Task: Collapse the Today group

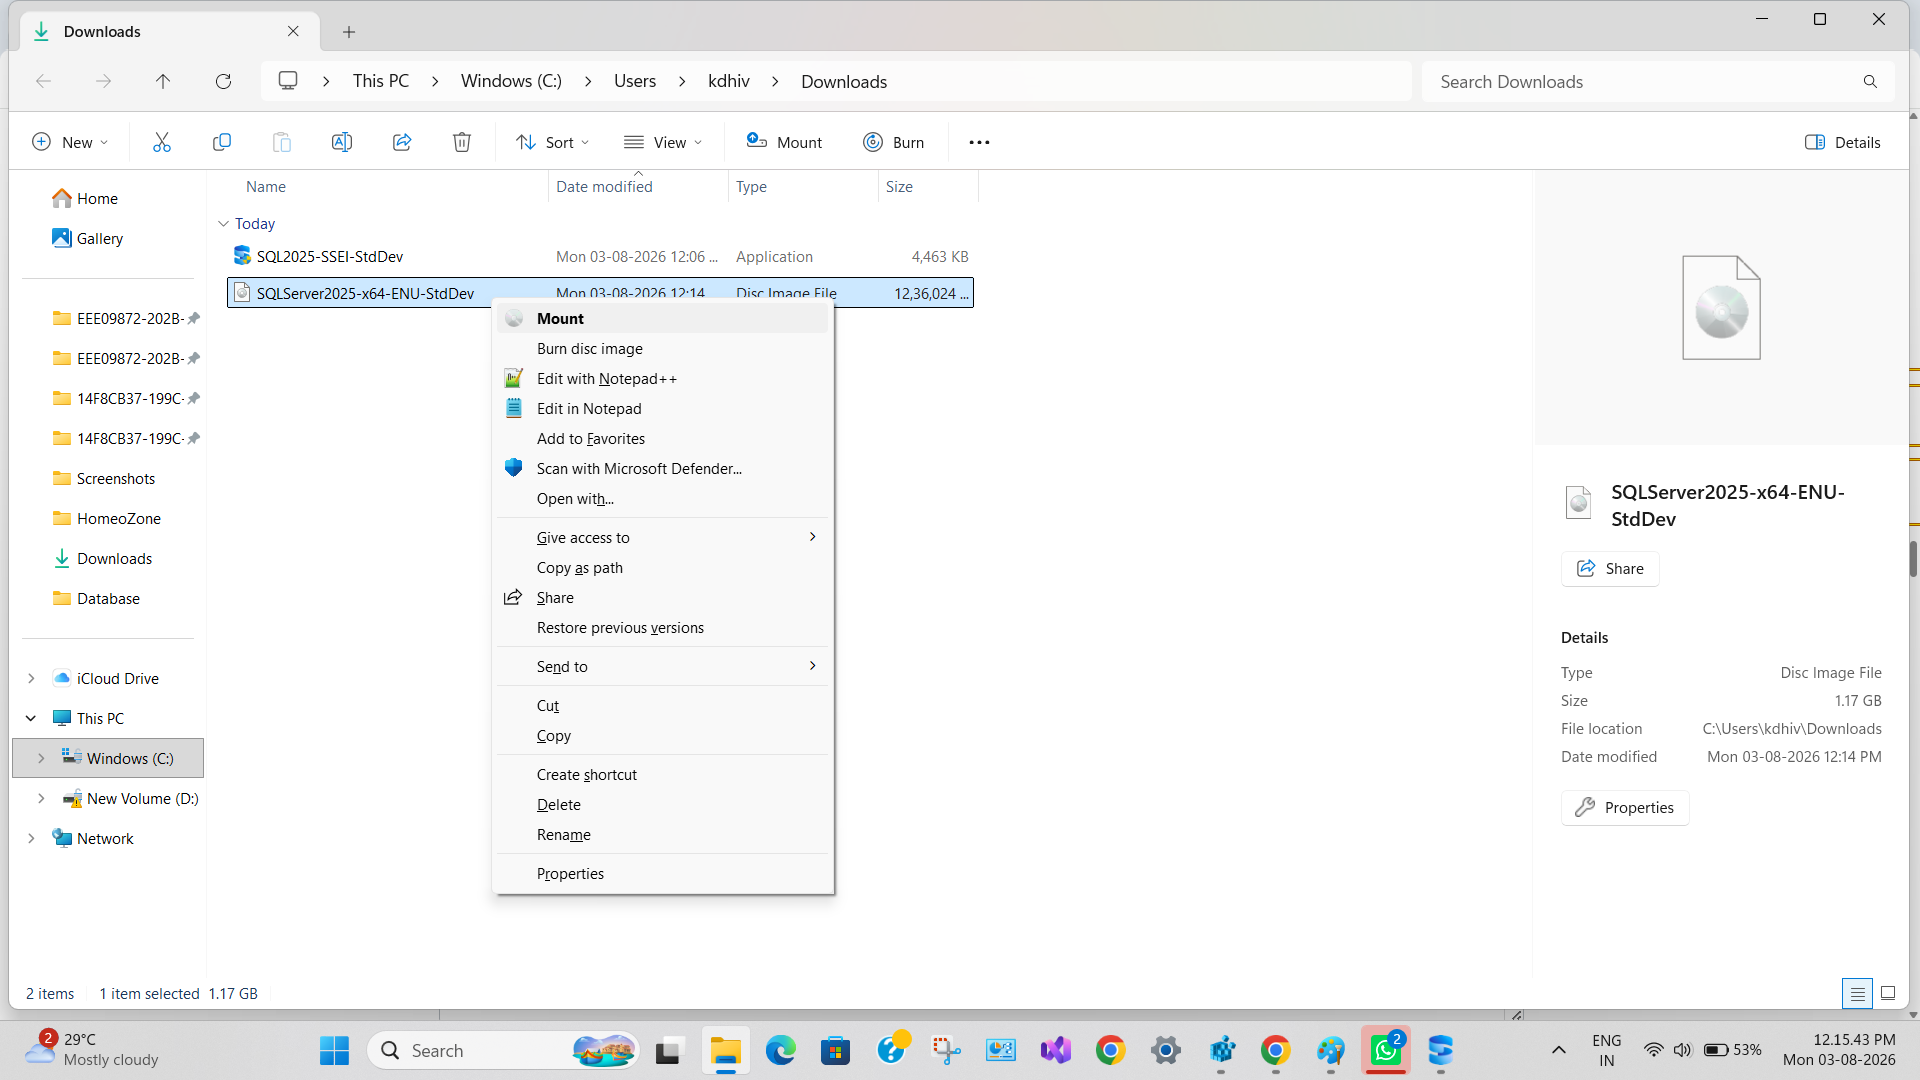Action: pos(223,224)
